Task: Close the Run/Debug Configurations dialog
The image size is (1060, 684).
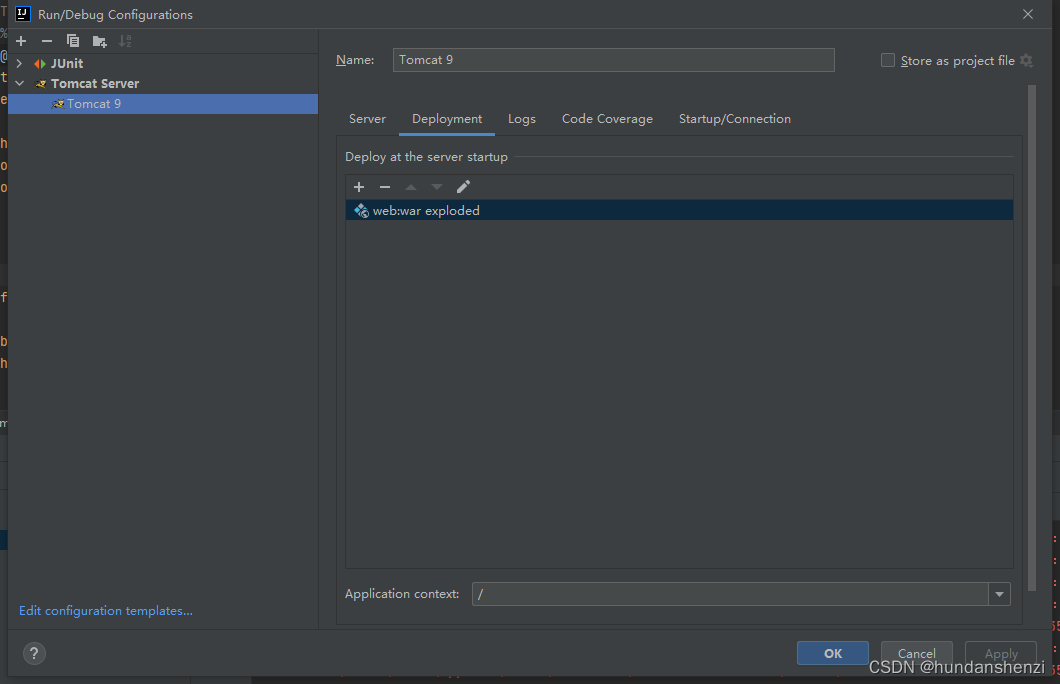Action: click(1028, 14)
